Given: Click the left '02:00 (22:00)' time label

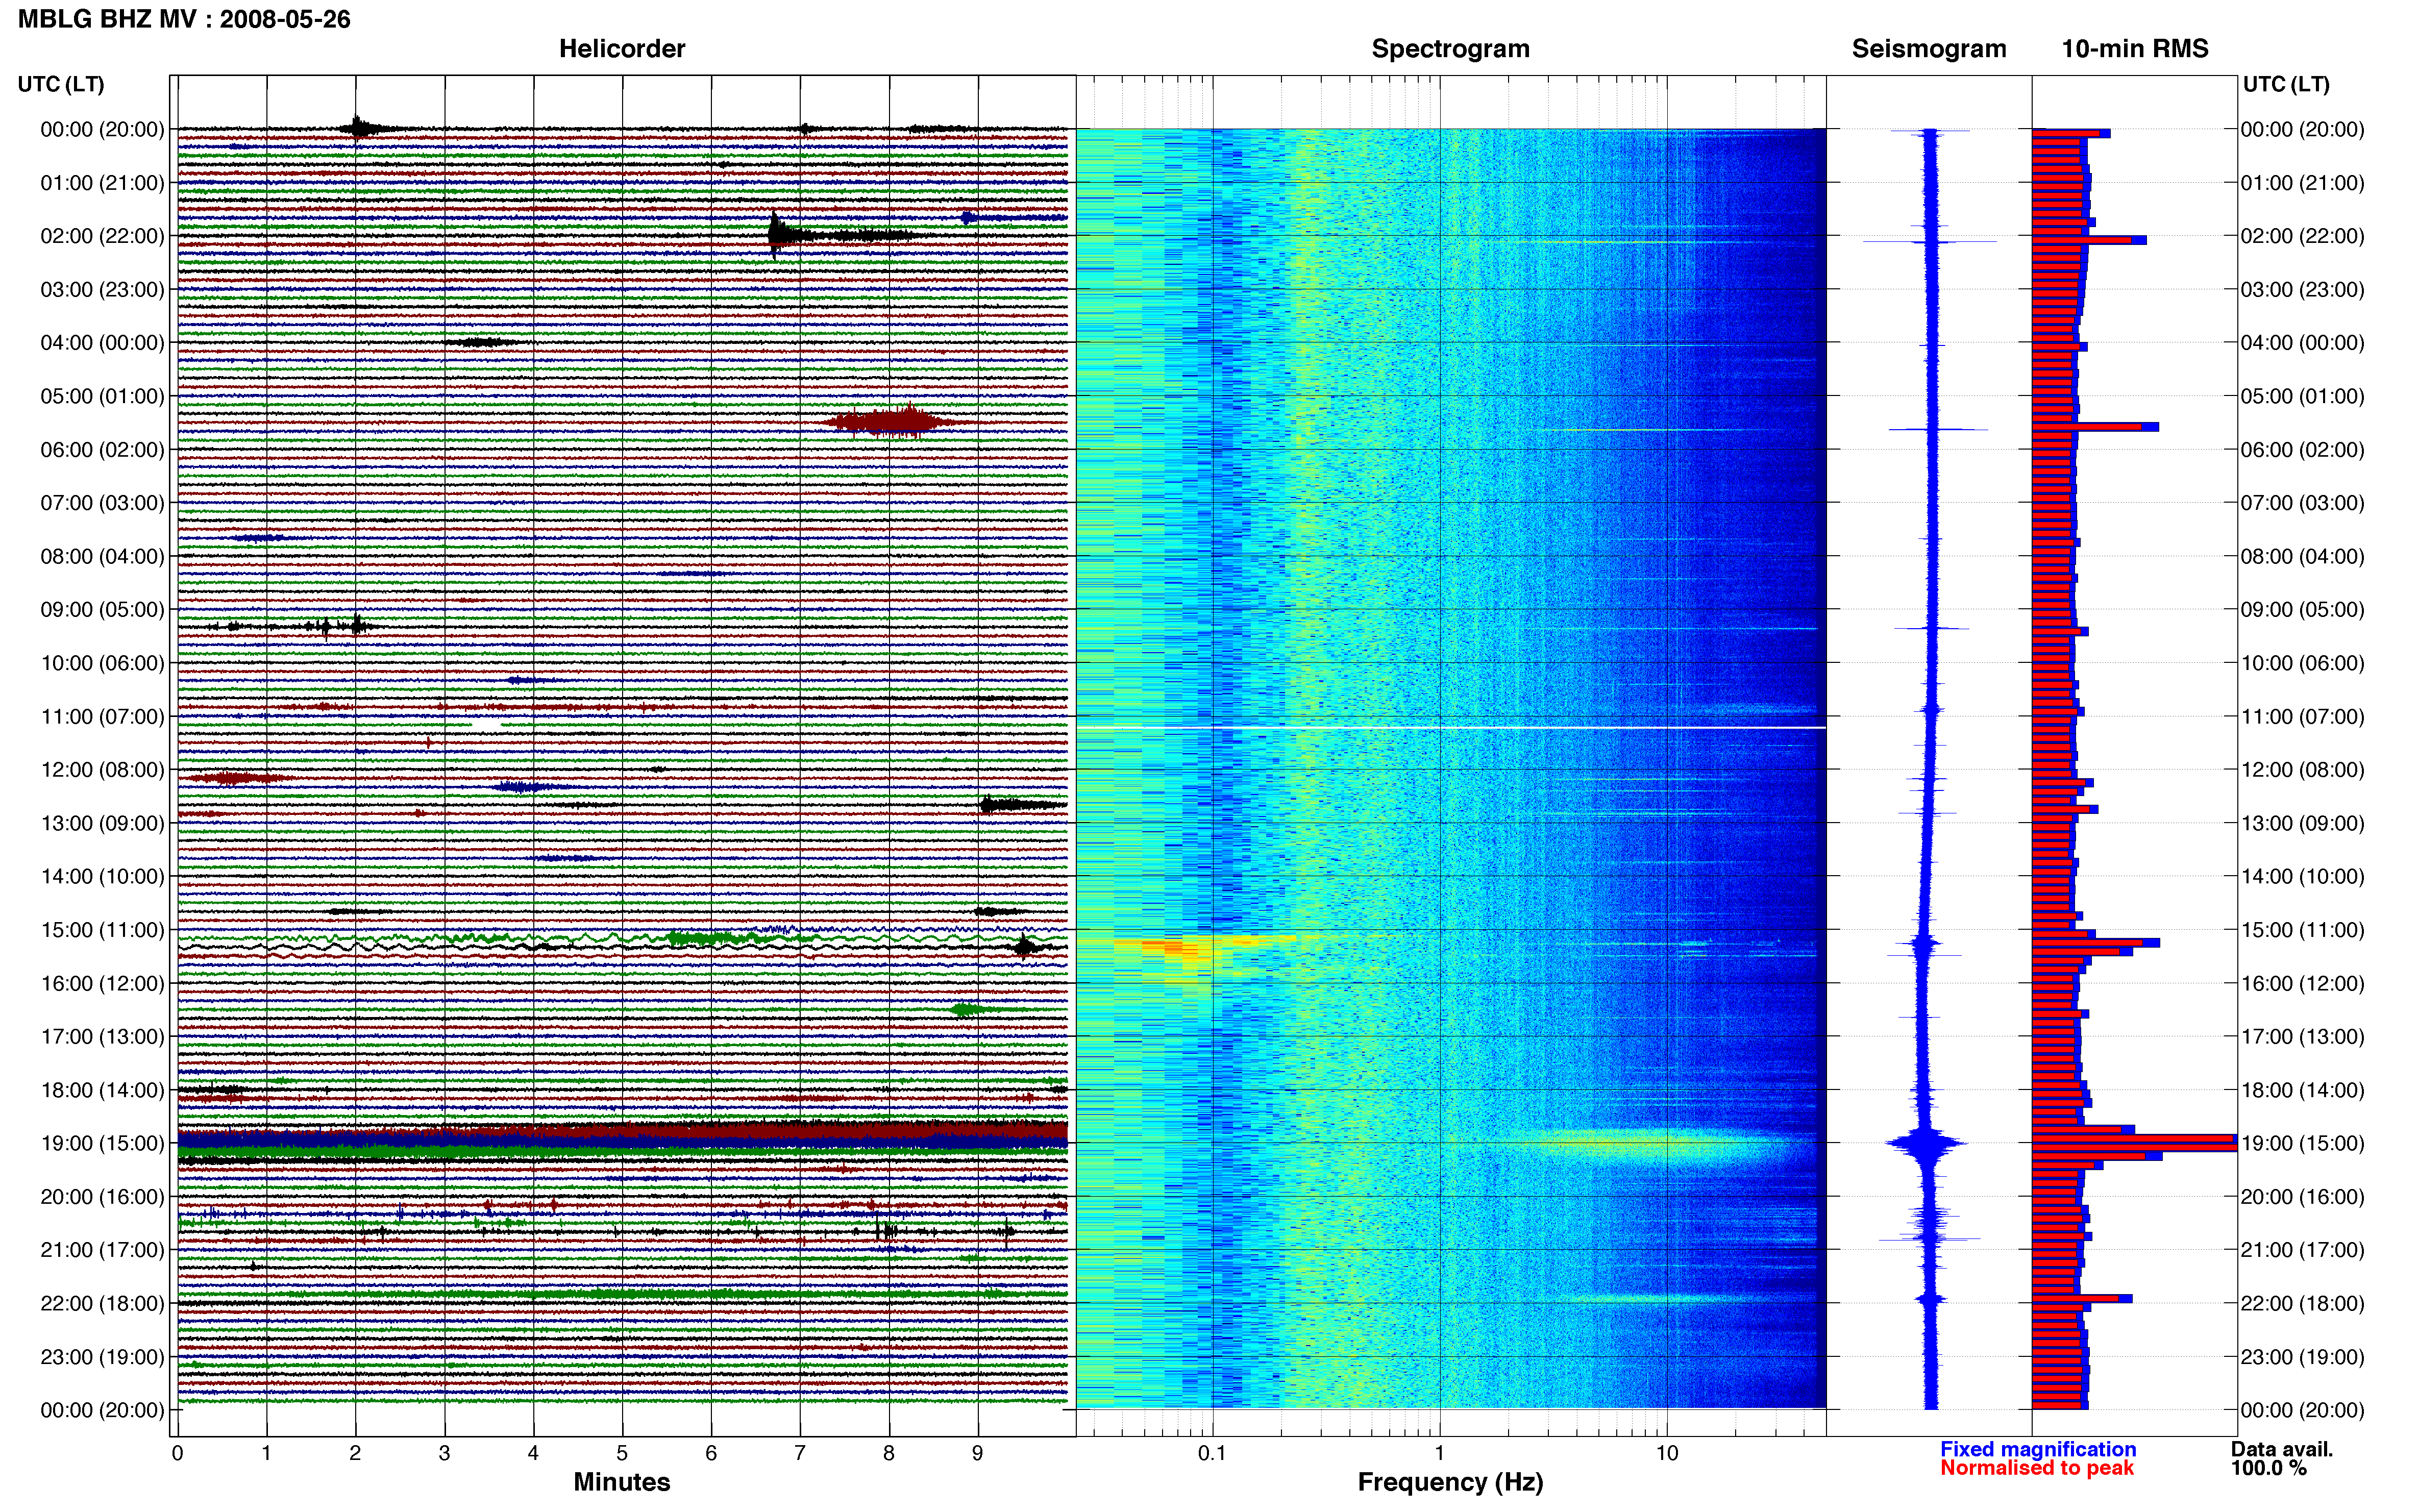Looking at the screenshot, I should [x=102, y=236].
